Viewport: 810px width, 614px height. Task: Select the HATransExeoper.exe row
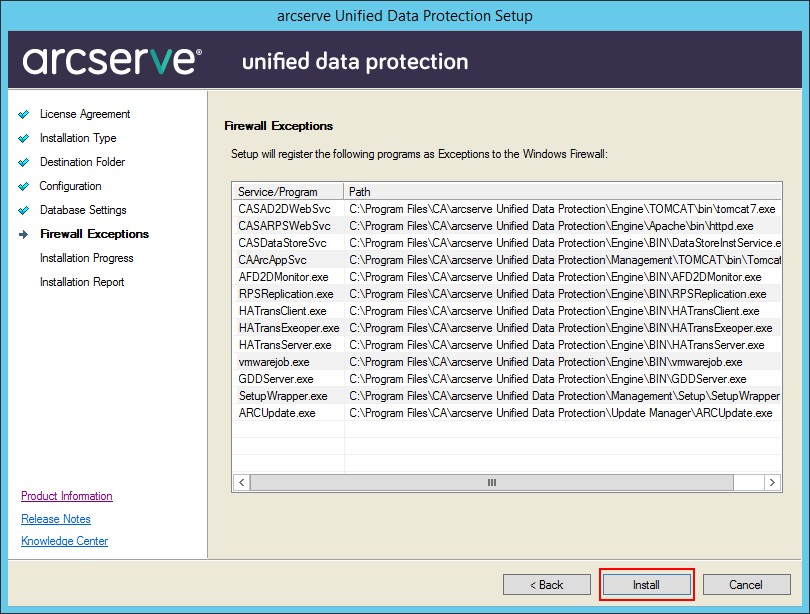pos(507,328)
